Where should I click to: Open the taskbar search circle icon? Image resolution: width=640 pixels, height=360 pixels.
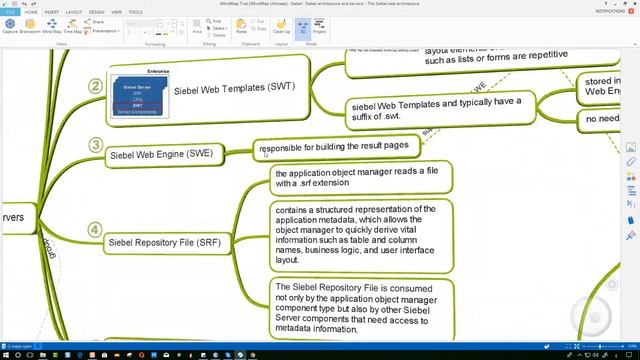[18, 356]
